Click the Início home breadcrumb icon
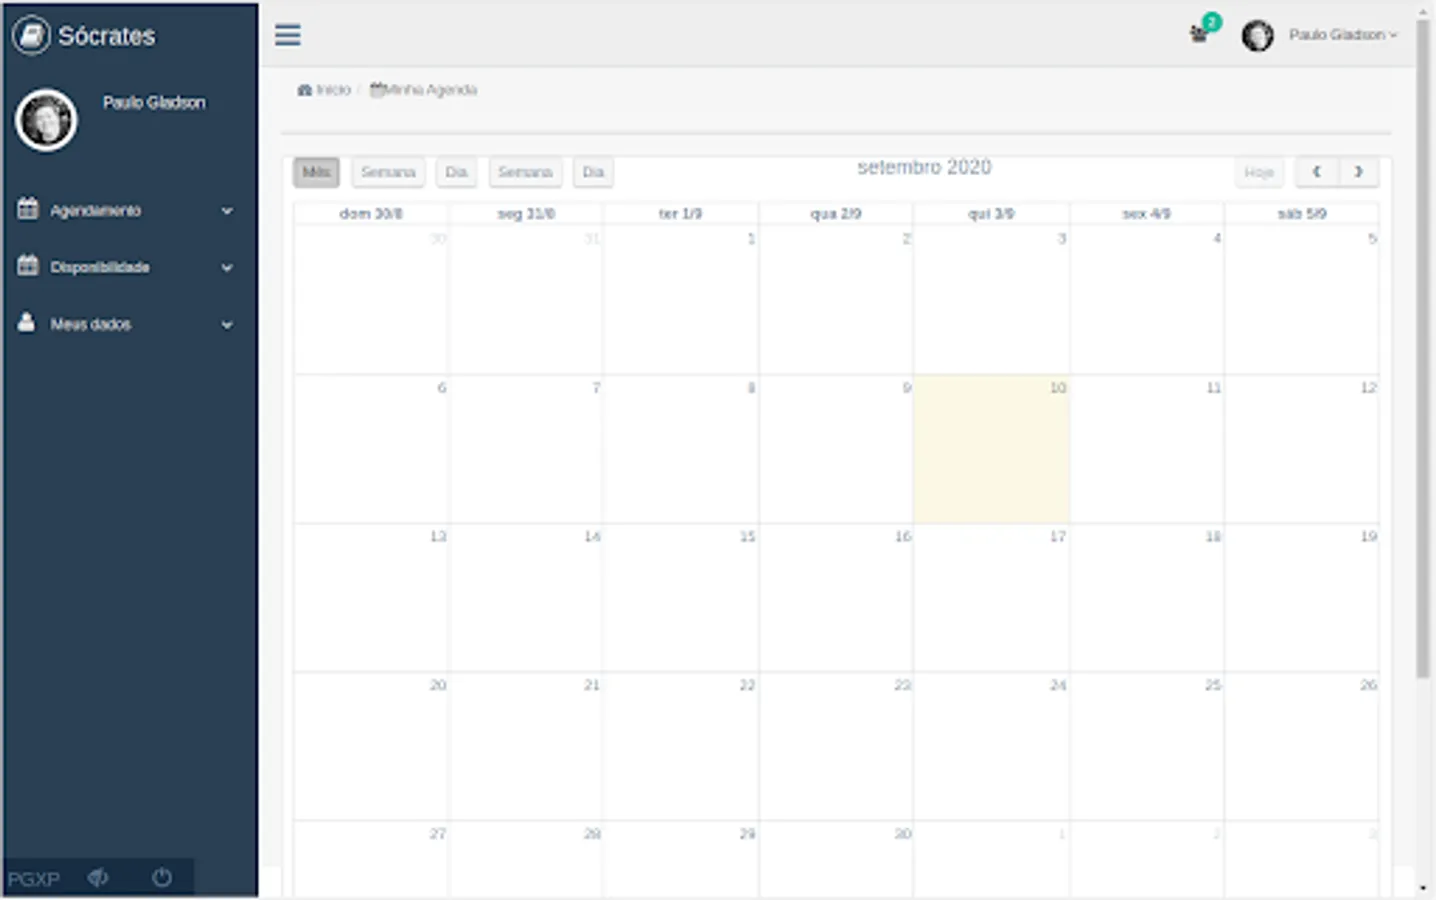This screenshot has height=900, width=1436. 304,90
